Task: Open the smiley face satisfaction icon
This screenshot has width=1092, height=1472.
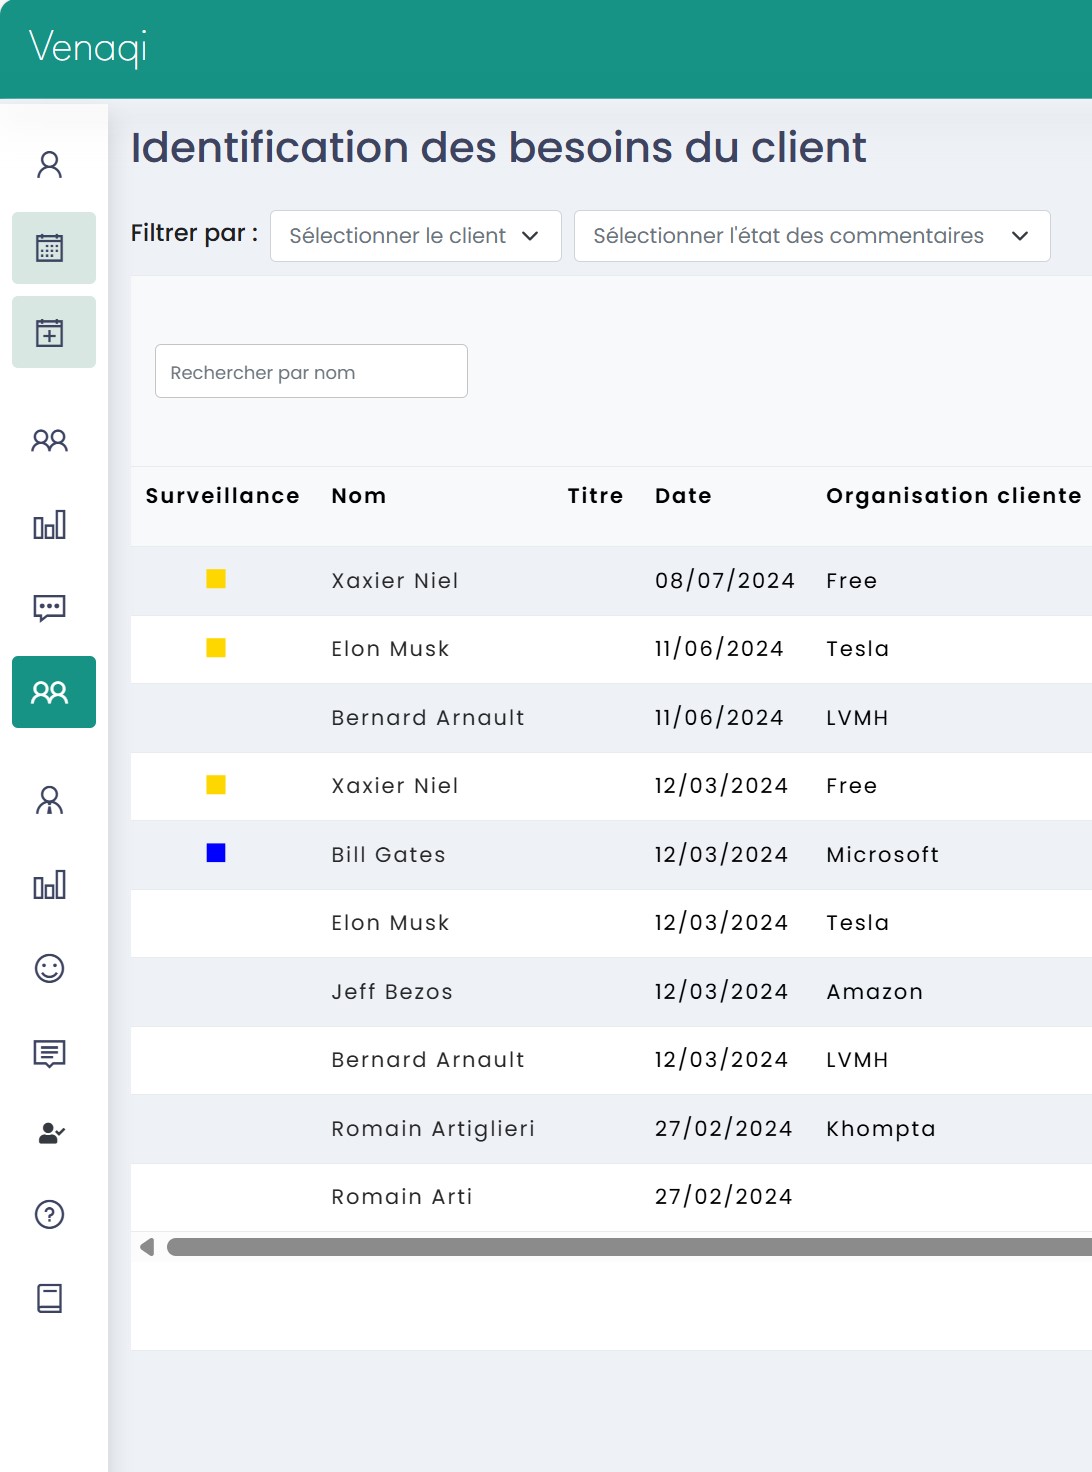Action: (x=50, y=968)
